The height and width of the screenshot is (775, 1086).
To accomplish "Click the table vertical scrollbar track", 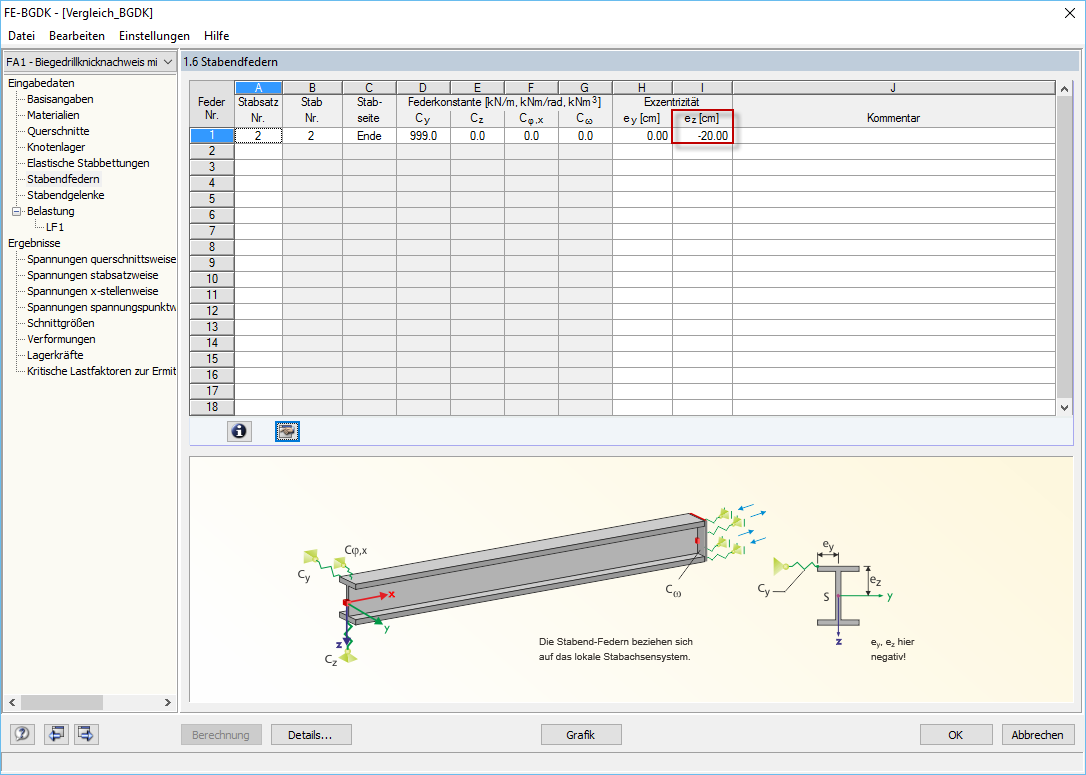I will pyautogui.click(x=1065, y=248).
